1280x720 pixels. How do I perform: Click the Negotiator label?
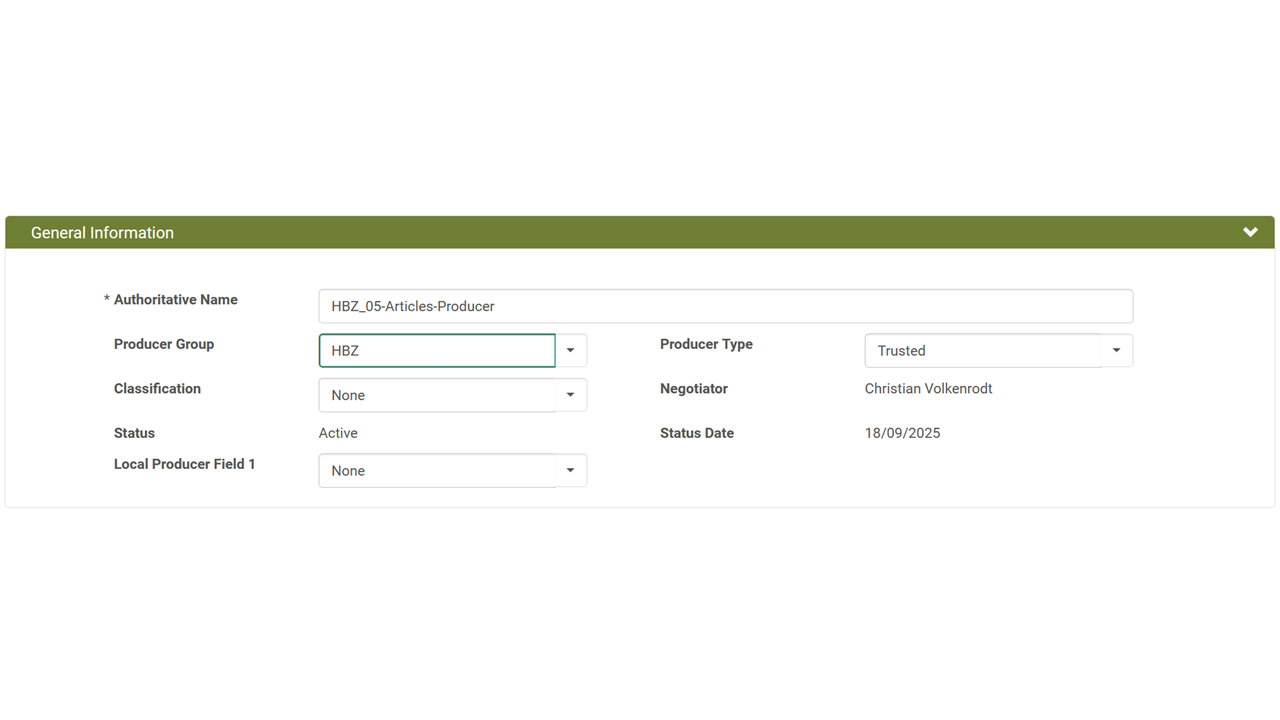point(694,389)
